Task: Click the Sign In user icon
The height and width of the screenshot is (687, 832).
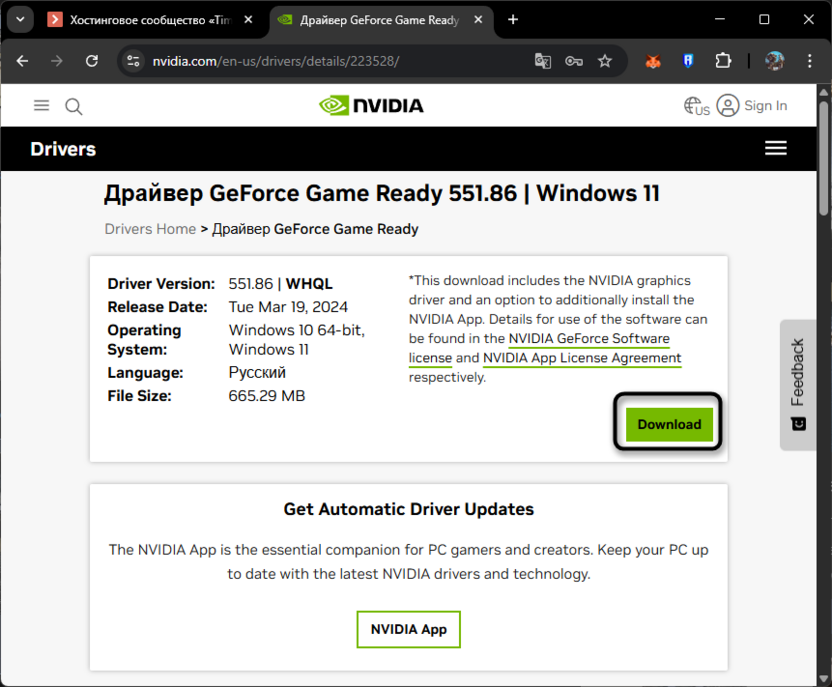Action: (x=728, y=106)
